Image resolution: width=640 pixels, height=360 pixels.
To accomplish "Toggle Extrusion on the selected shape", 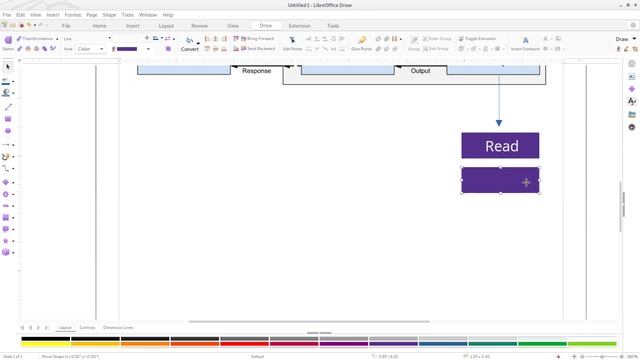I will (x=477, y=38).
